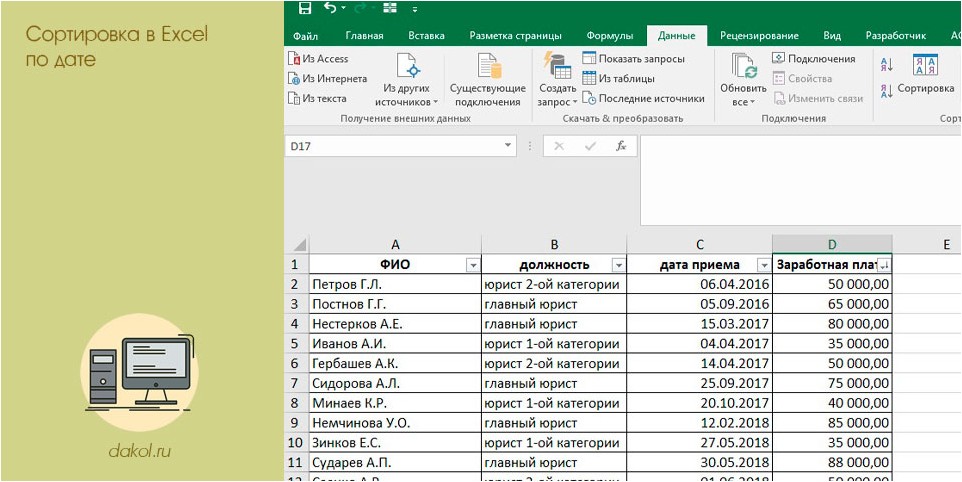Click date cell 14.04.2017
Screen dimensions: 962x482
coord(699,364)
